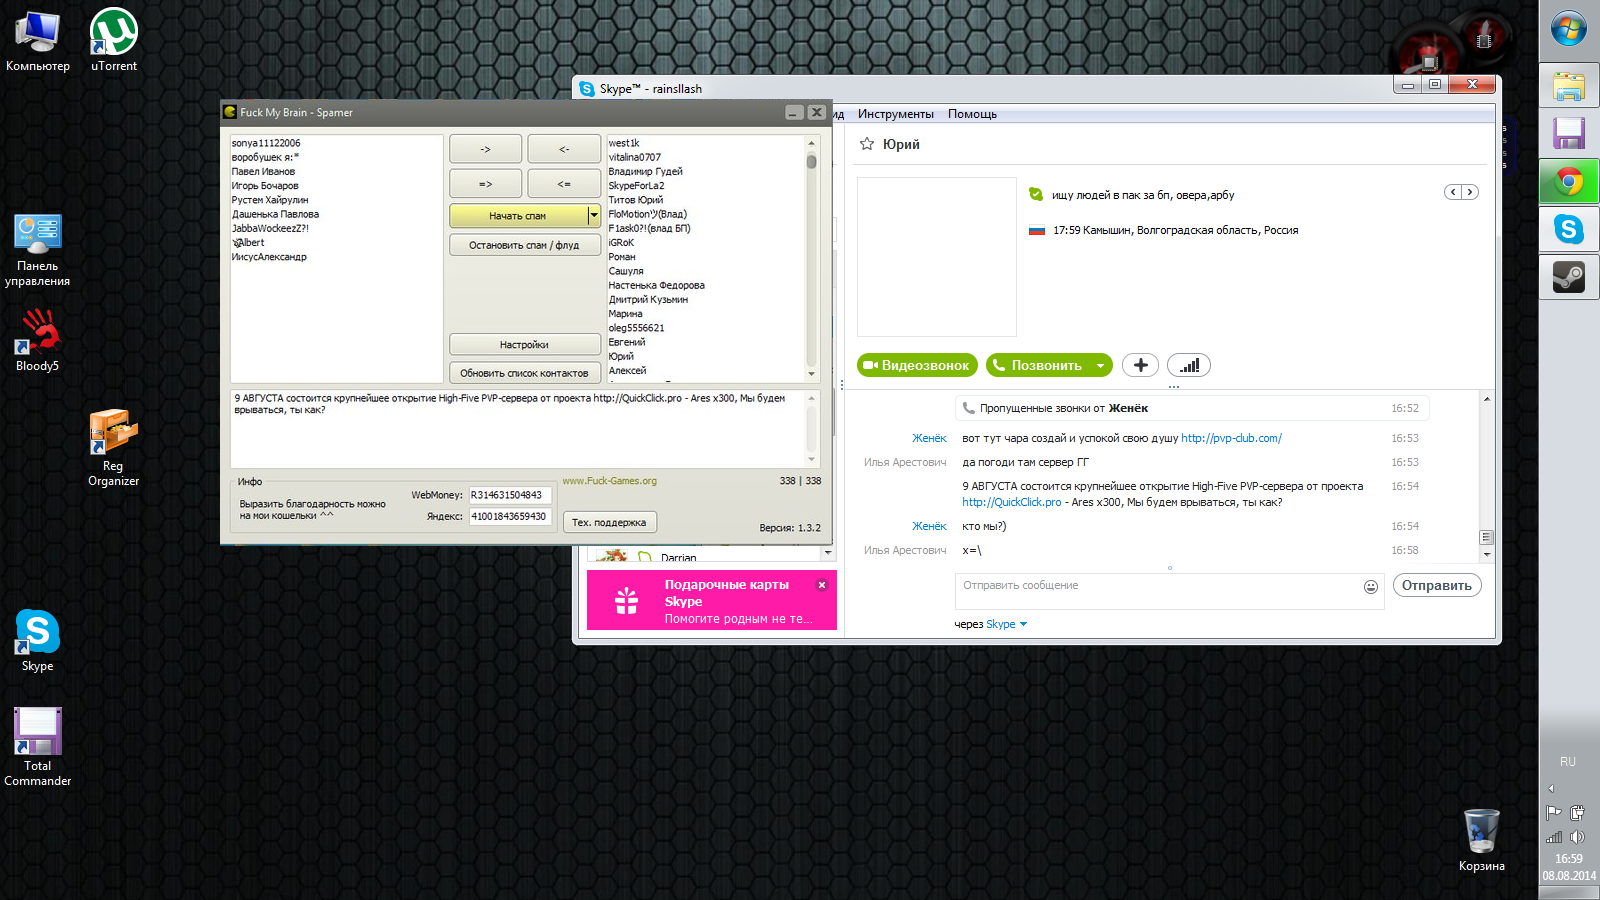The image size is (1600, 900).
Task: Select the Bloody5 desktop shortcut
Action: pos(37,340)
